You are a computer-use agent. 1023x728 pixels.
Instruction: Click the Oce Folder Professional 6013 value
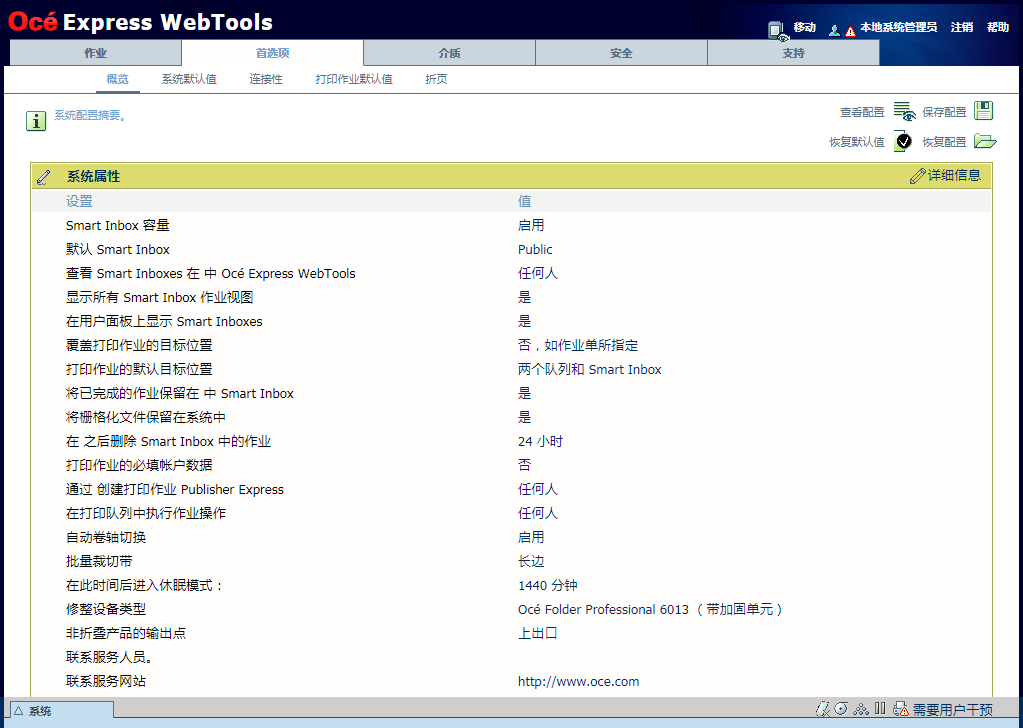point(650,609)
